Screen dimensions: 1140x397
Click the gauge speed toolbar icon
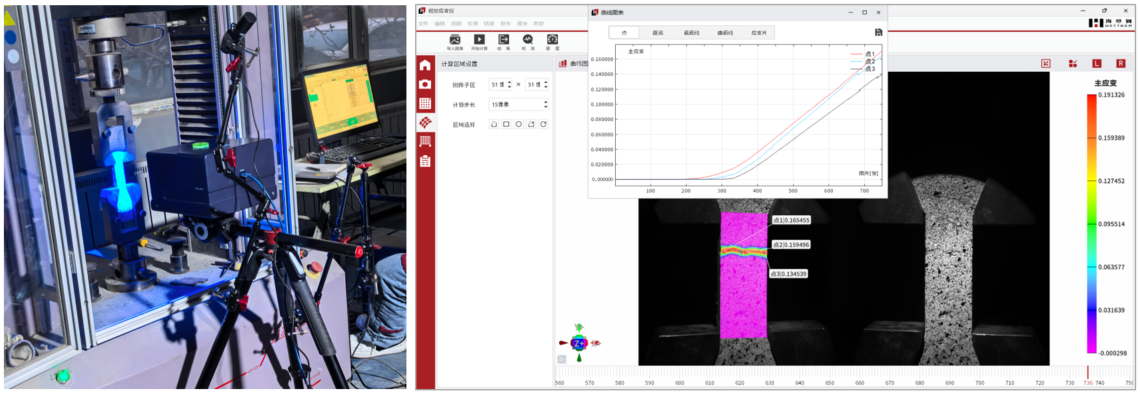(553, 39)
